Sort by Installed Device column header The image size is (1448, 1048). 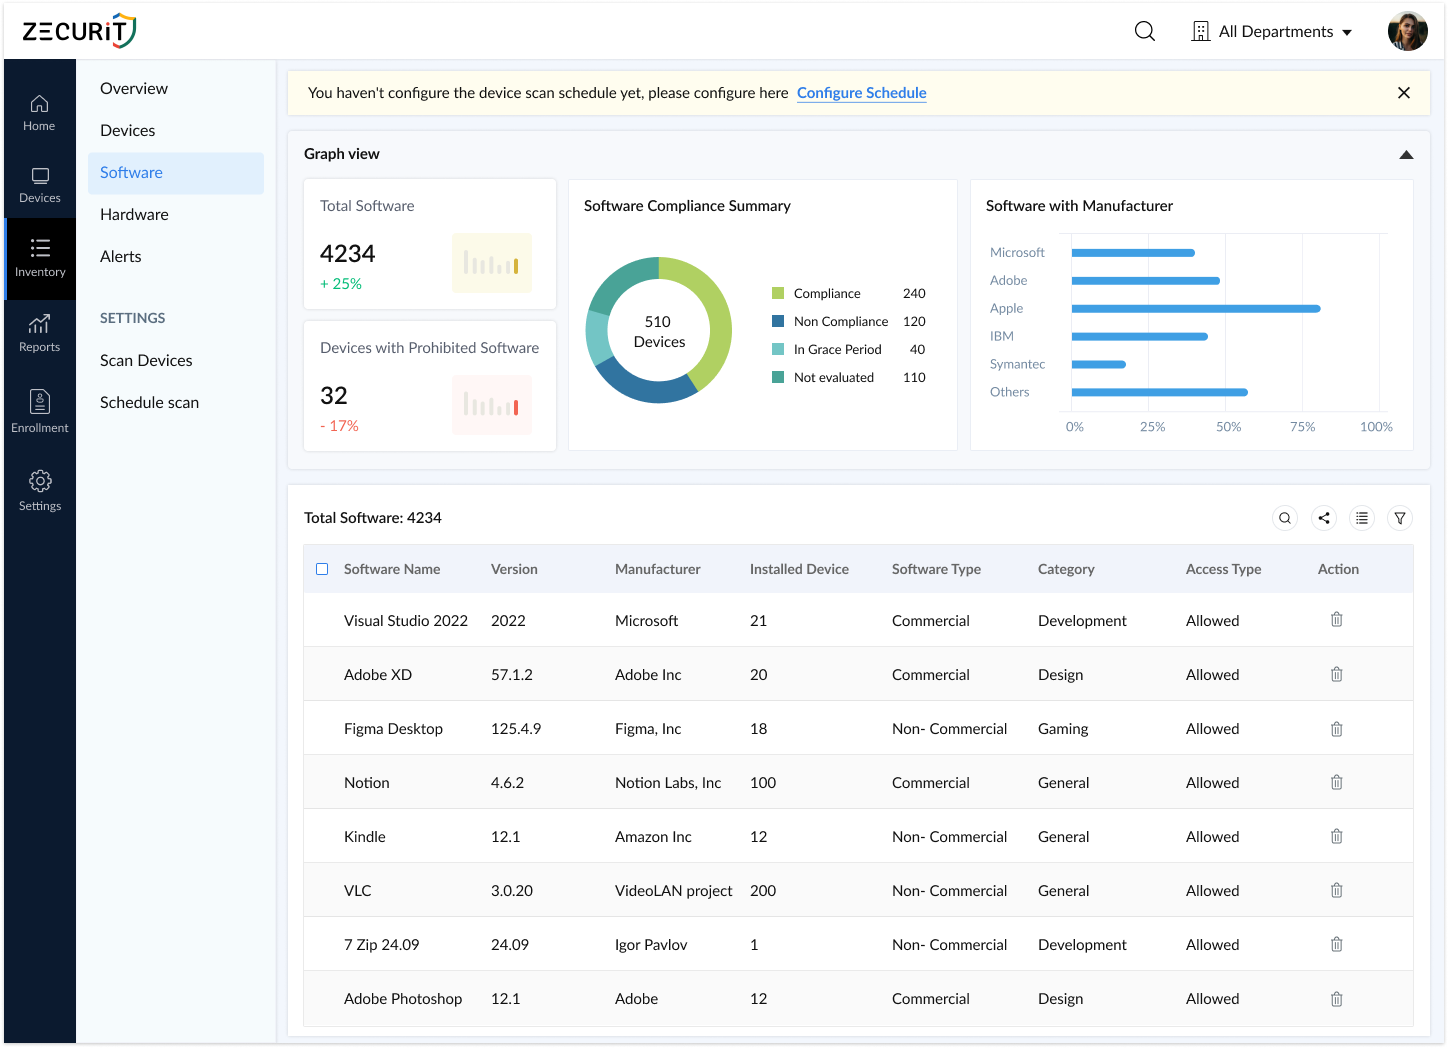799,569
